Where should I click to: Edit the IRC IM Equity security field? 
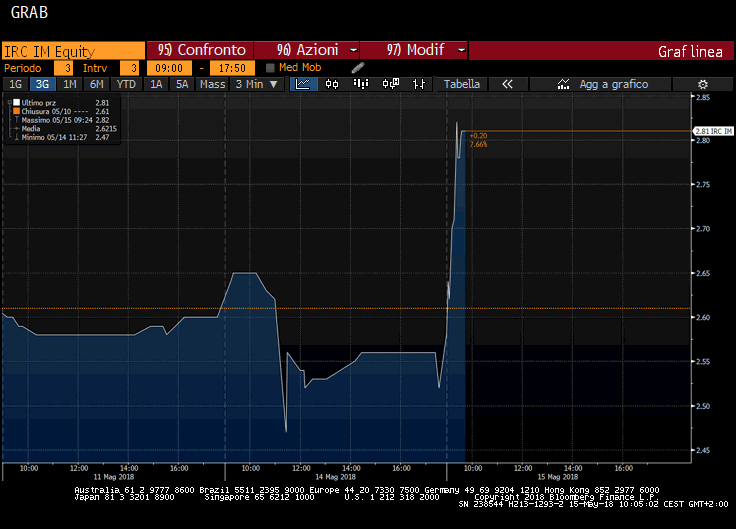click(x=73, y=50)
